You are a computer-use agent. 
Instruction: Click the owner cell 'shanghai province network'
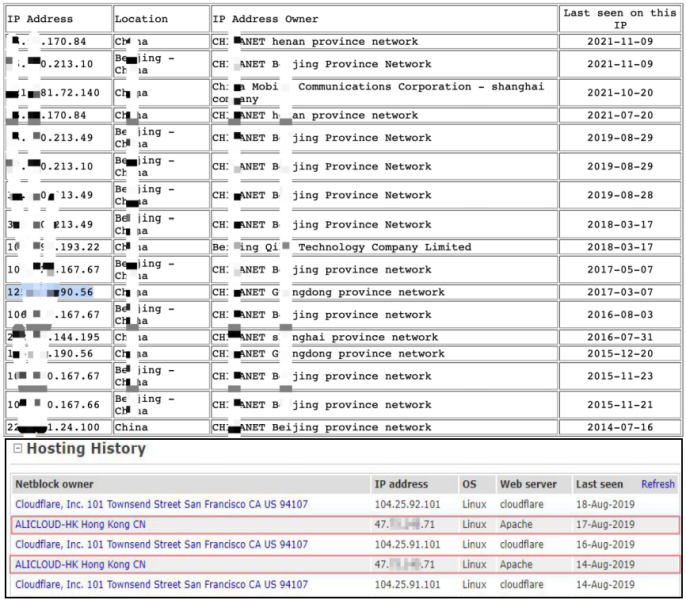(x=325, y=337)
